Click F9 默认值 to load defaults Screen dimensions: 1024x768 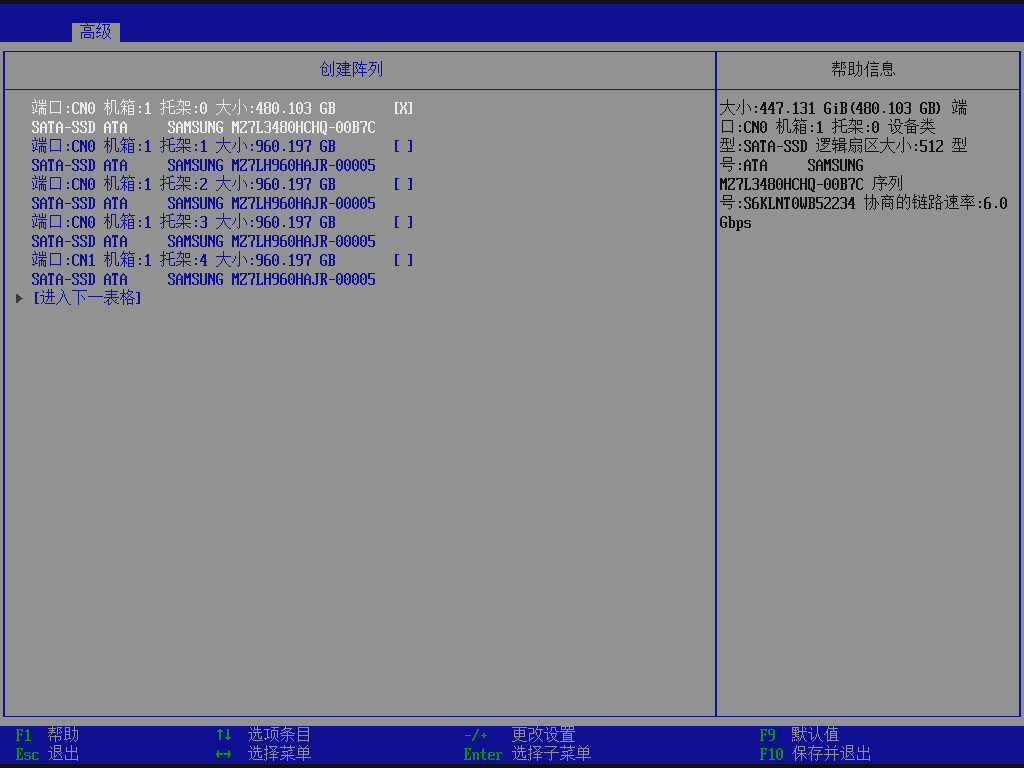(799, 735)
